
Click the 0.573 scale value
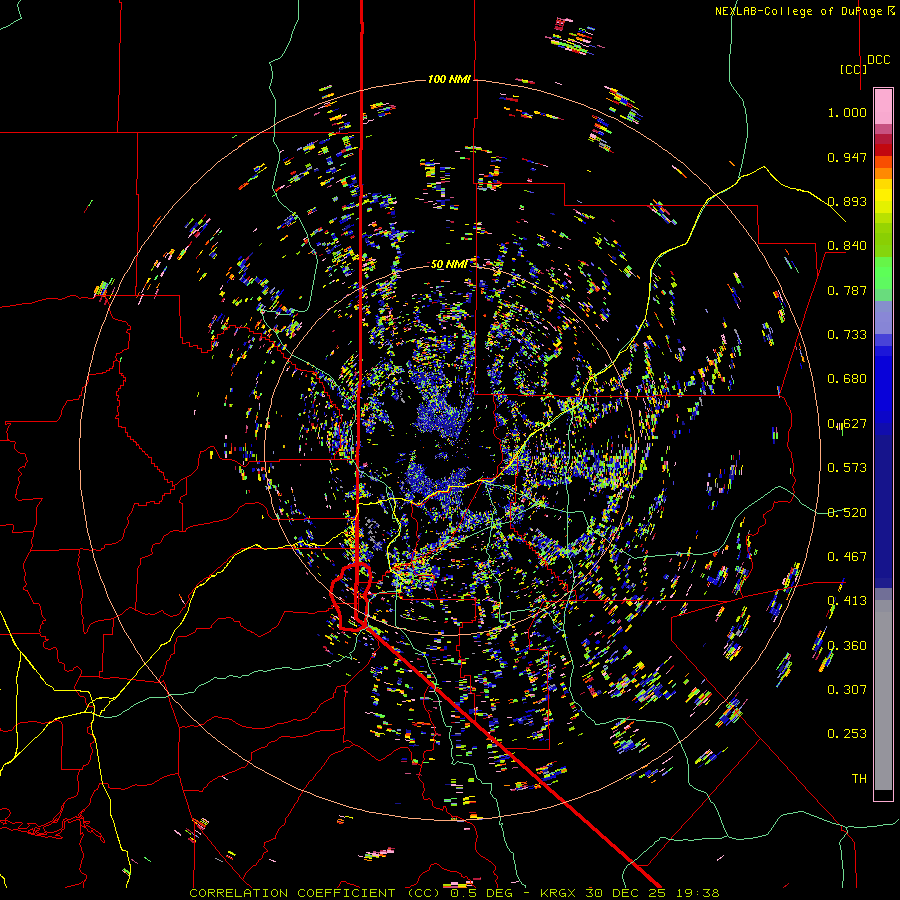coord(847,468)
